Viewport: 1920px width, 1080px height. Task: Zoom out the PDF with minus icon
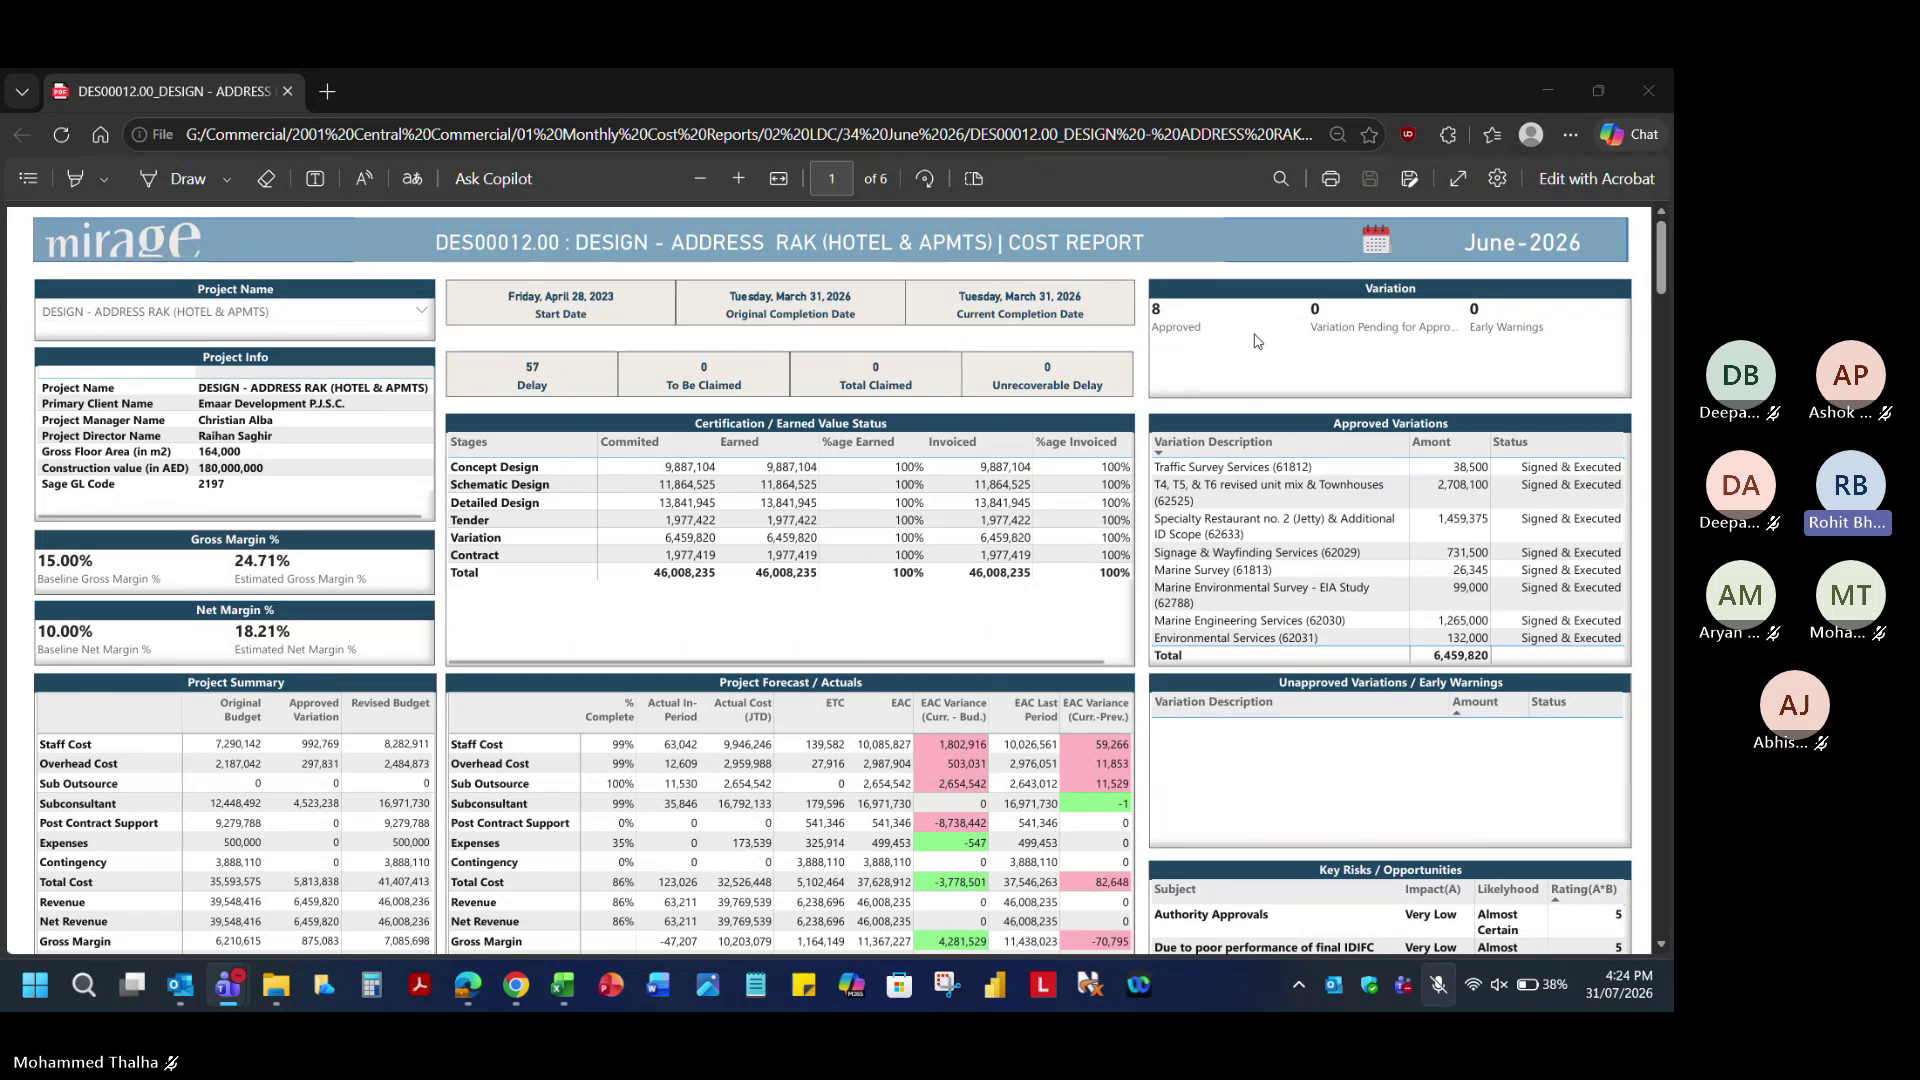700,179
